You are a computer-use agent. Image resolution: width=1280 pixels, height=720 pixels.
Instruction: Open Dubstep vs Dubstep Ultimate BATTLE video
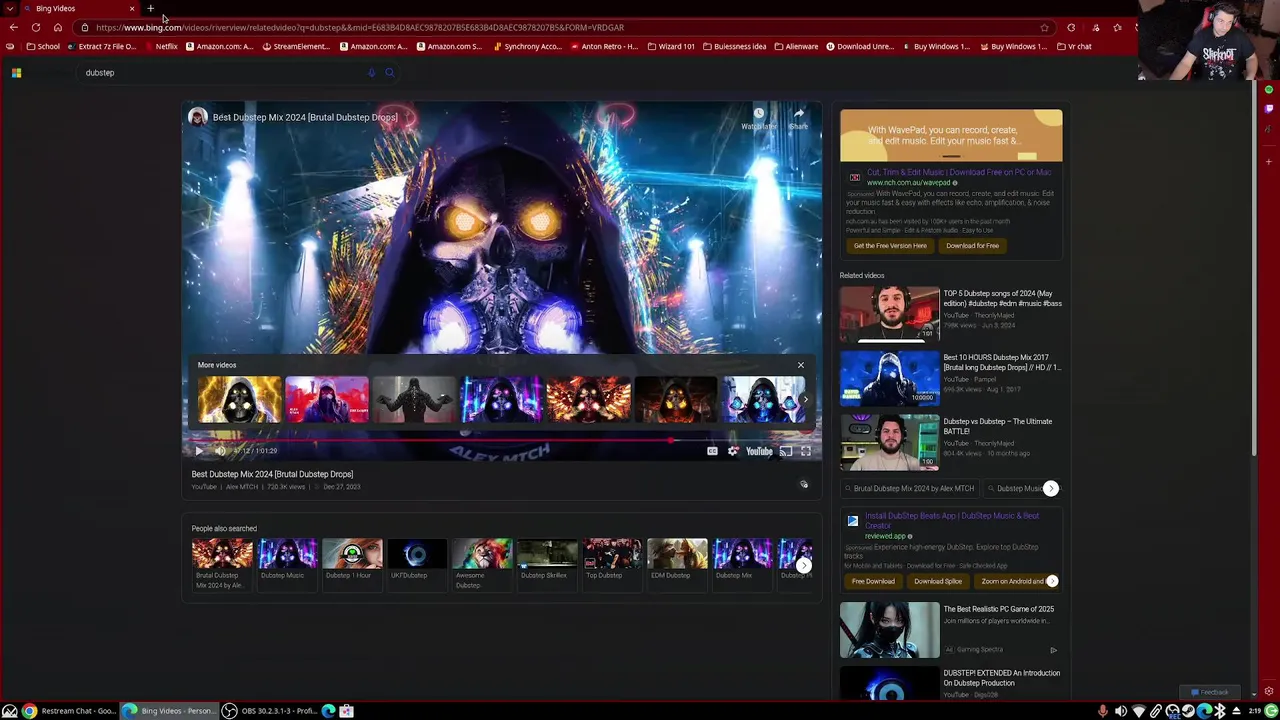tap(951, 442)
